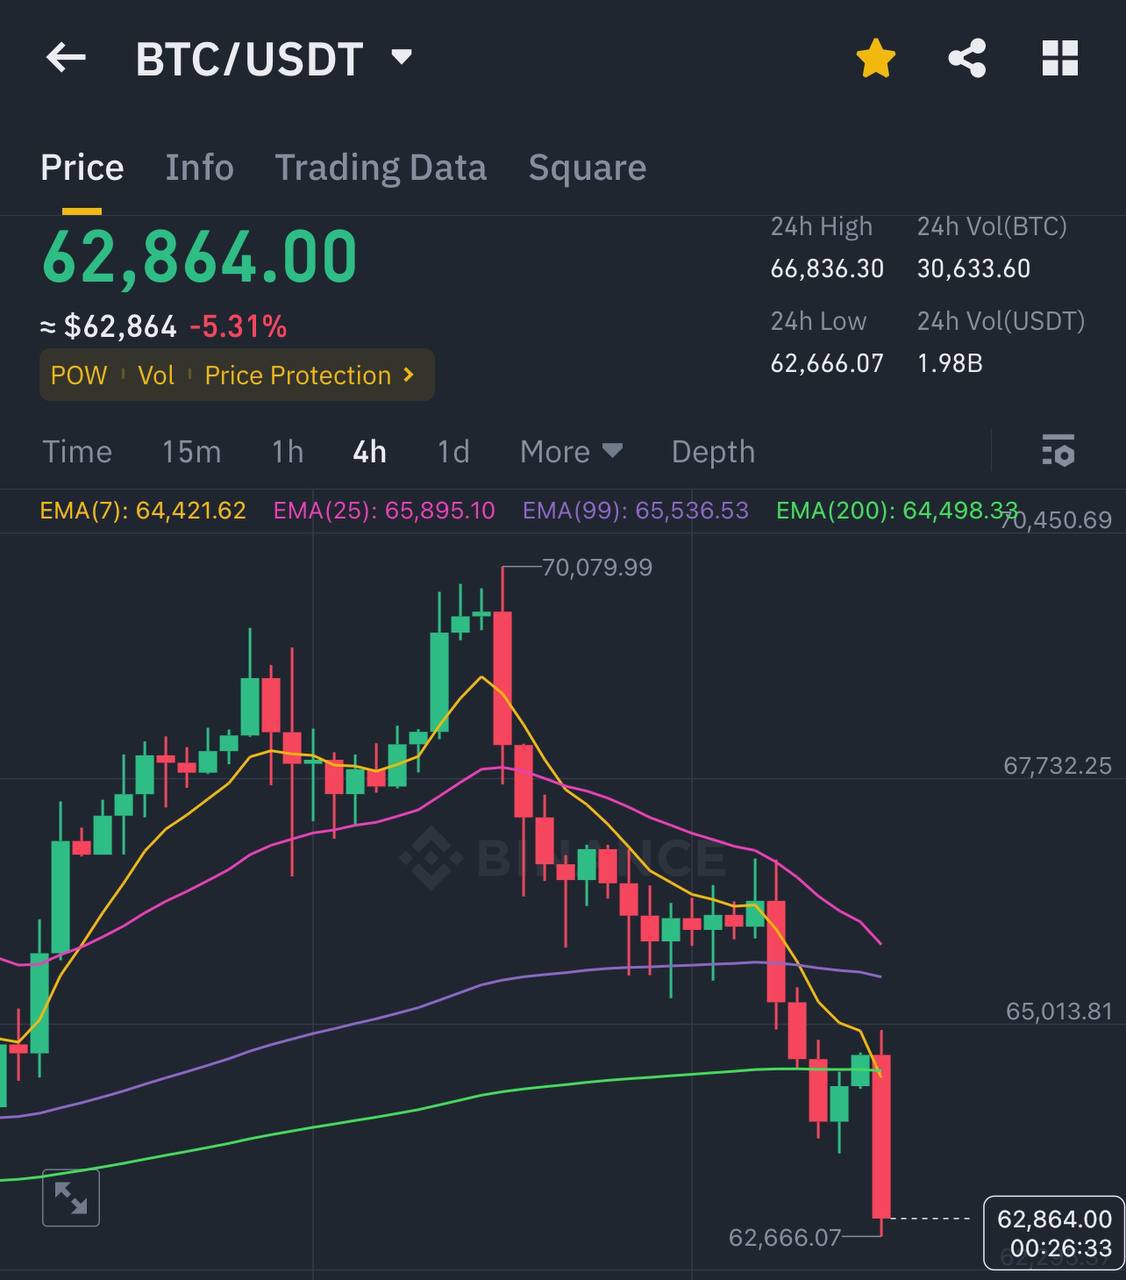Switch to the Trading Data tab
This screenshot has height=1280, width=1126.
click(380, 167)
